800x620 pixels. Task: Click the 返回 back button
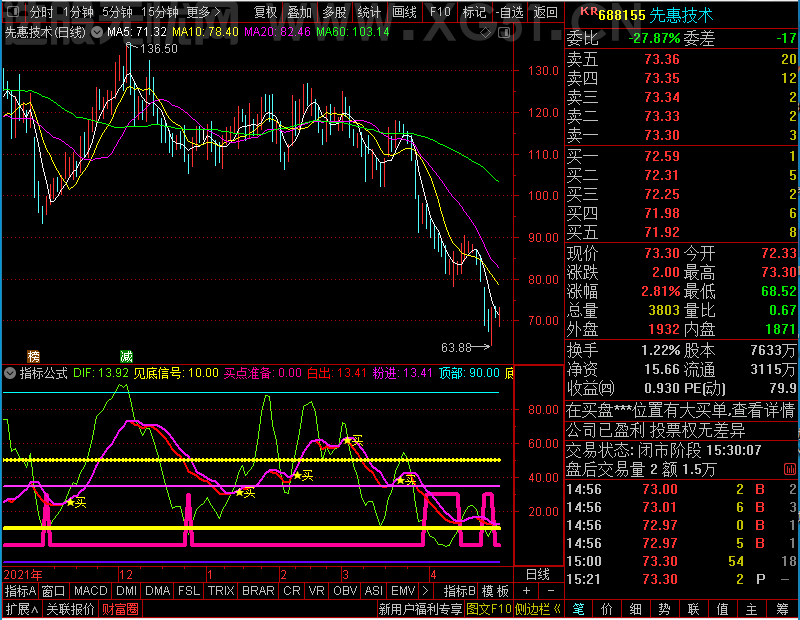[545, 12]
